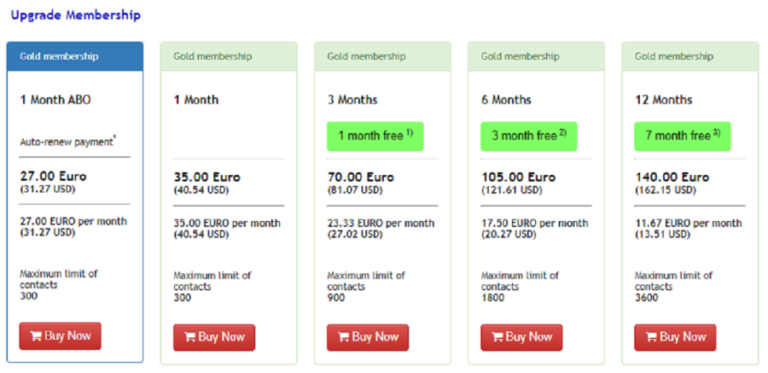Image resolution: width=768 pixels, height=373 pixels.
Task: Select the Gold membership header above 1 Month
Action: tap(229, 56)
